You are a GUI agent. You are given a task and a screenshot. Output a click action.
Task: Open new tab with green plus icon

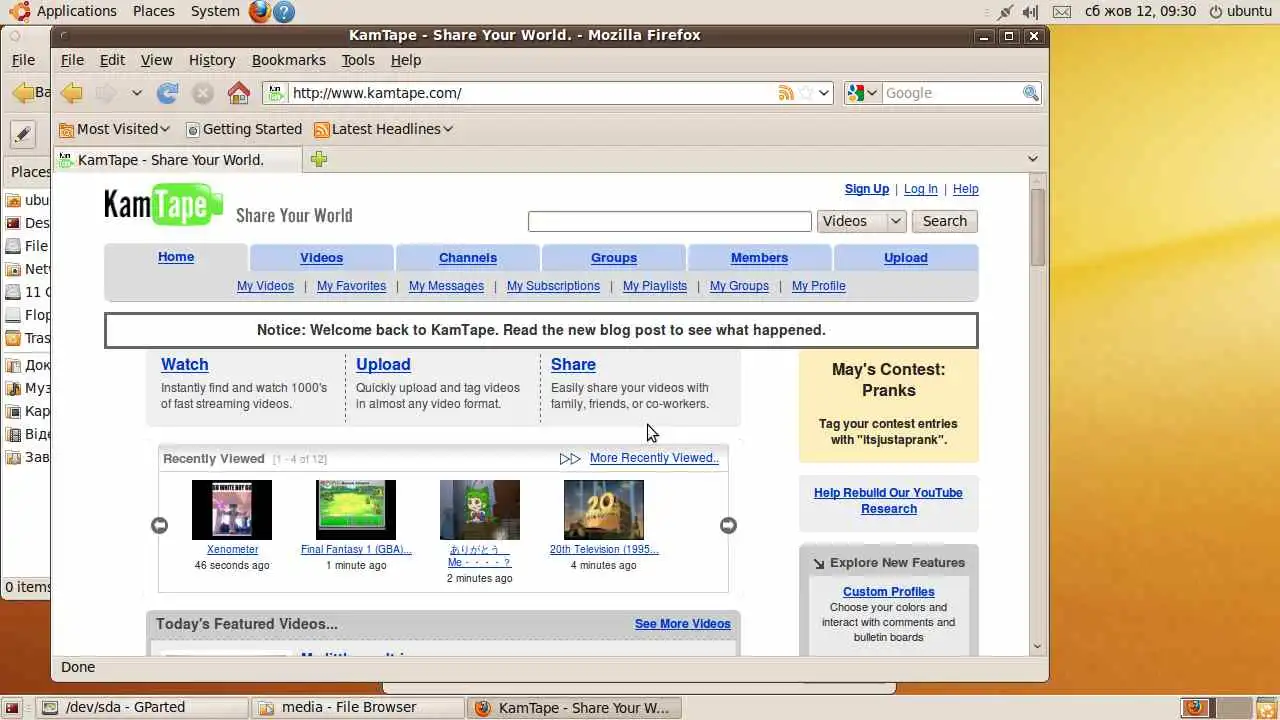(319, 159)
